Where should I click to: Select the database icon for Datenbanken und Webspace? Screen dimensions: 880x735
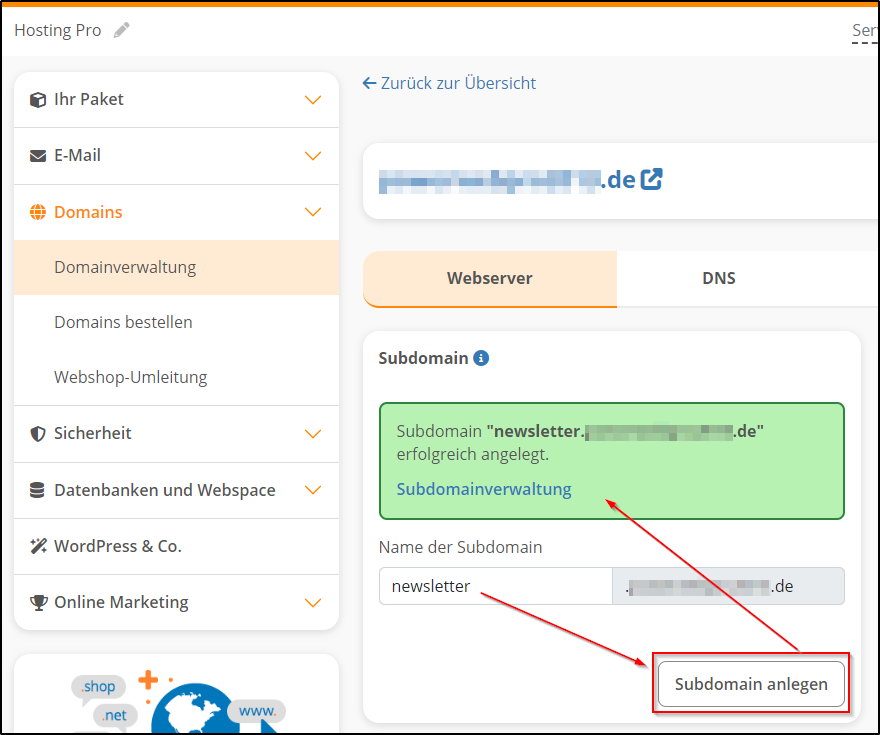38,490
